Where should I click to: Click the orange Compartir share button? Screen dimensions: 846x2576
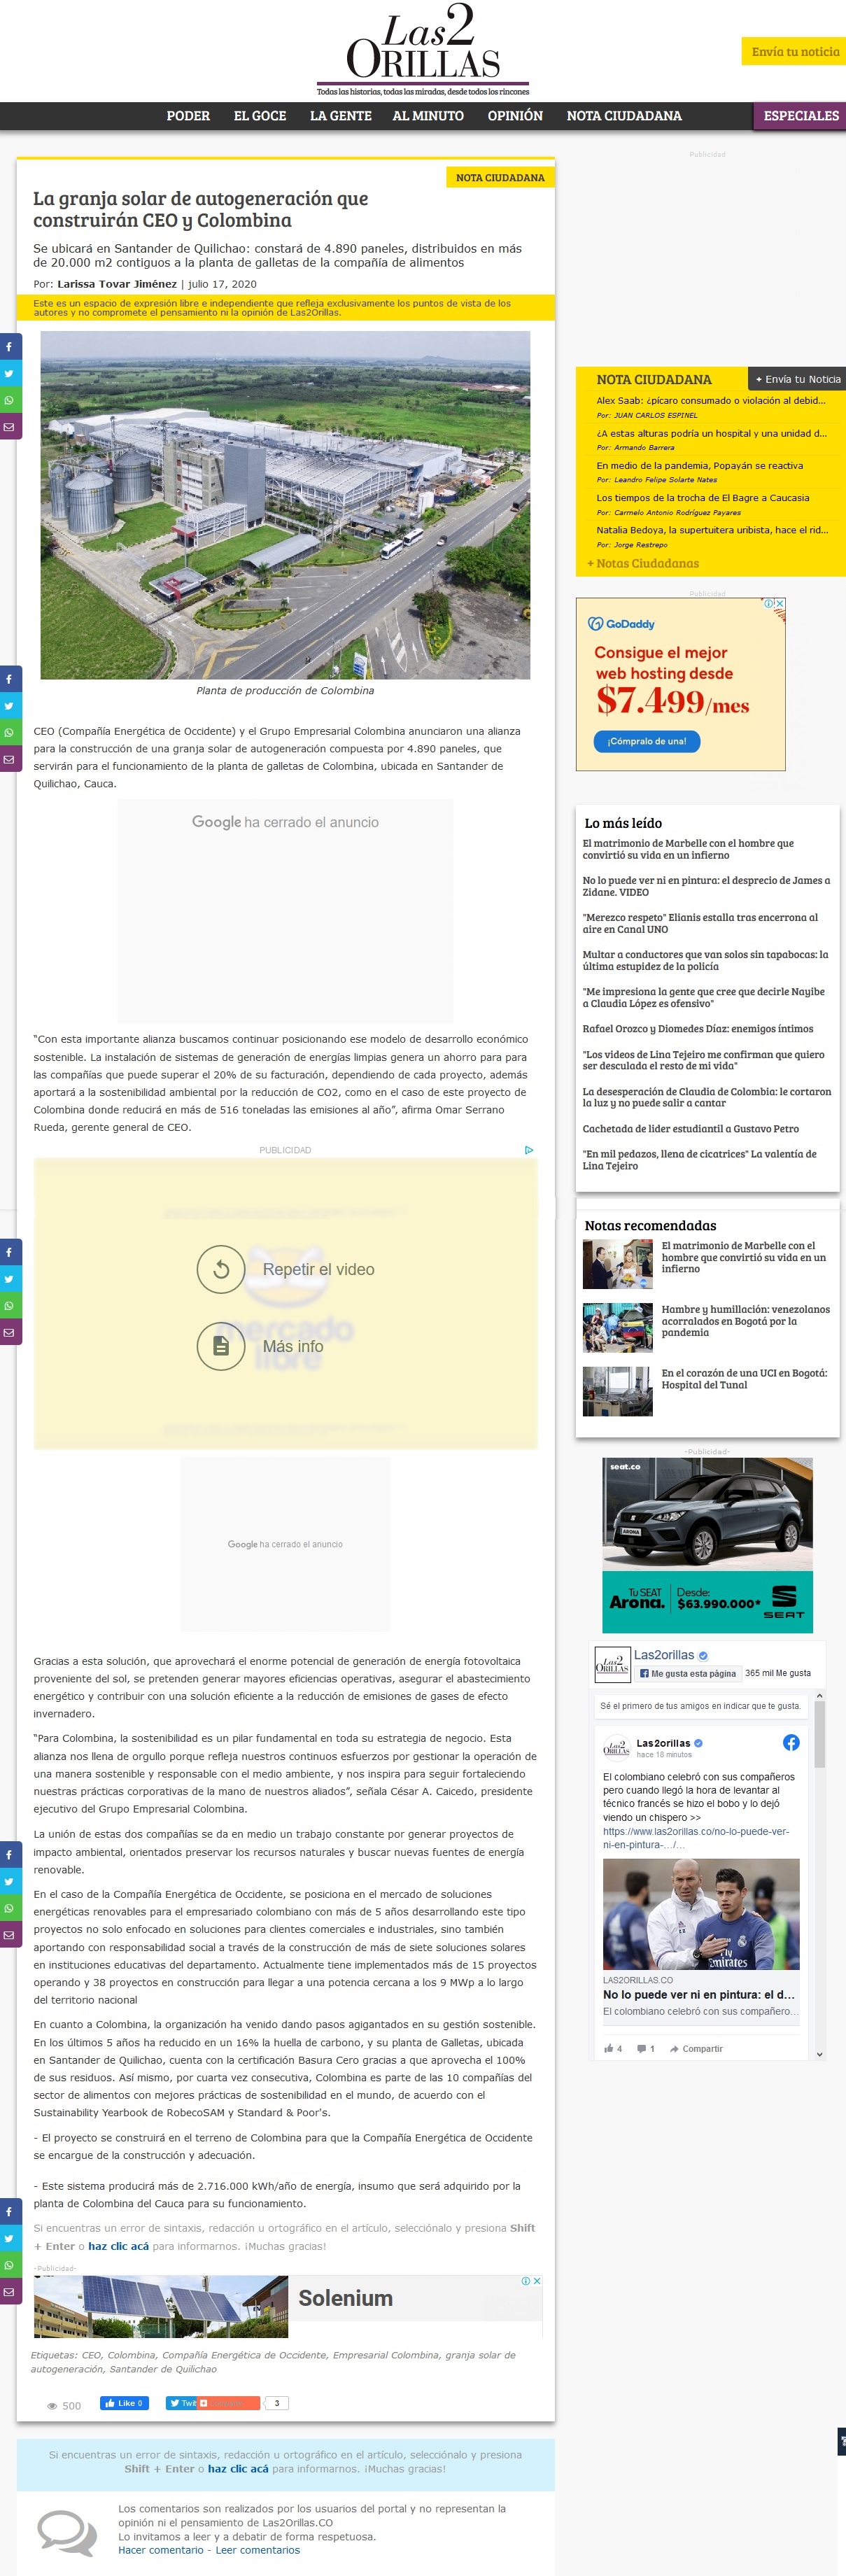point(229,2403)
